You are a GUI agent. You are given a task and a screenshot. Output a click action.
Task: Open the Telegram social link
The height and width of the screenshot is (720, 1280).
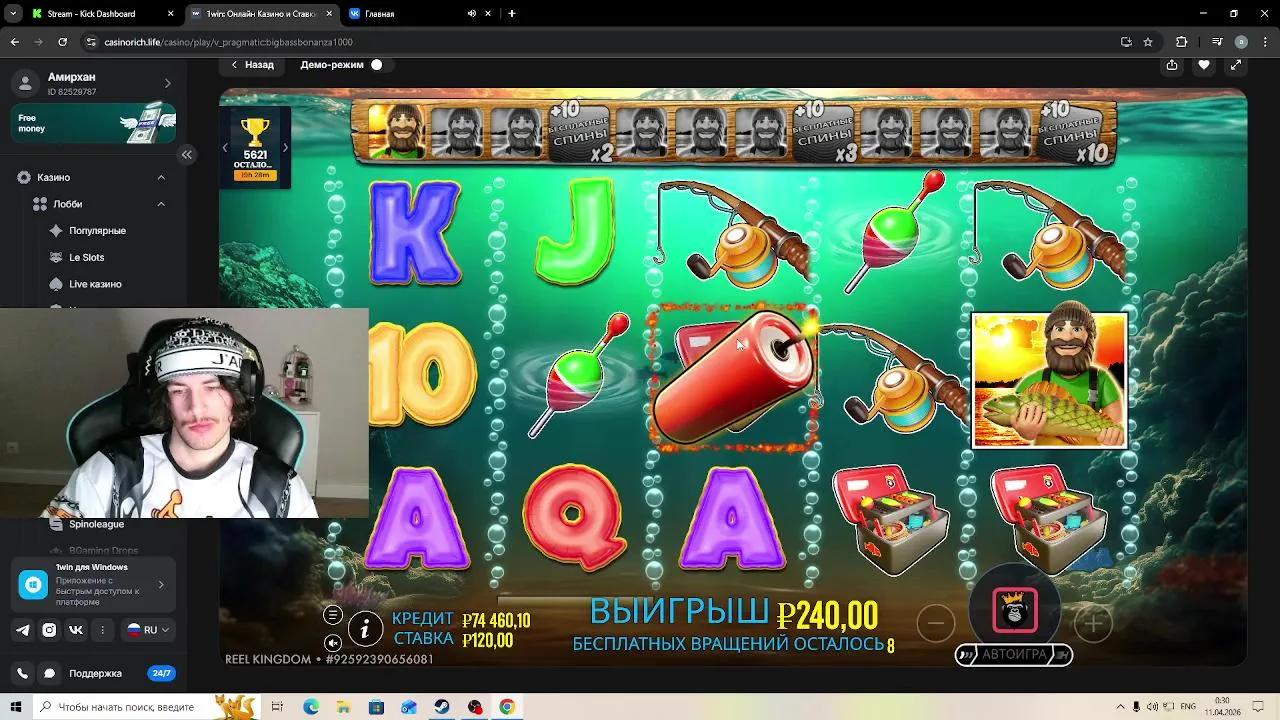point(23,630)
